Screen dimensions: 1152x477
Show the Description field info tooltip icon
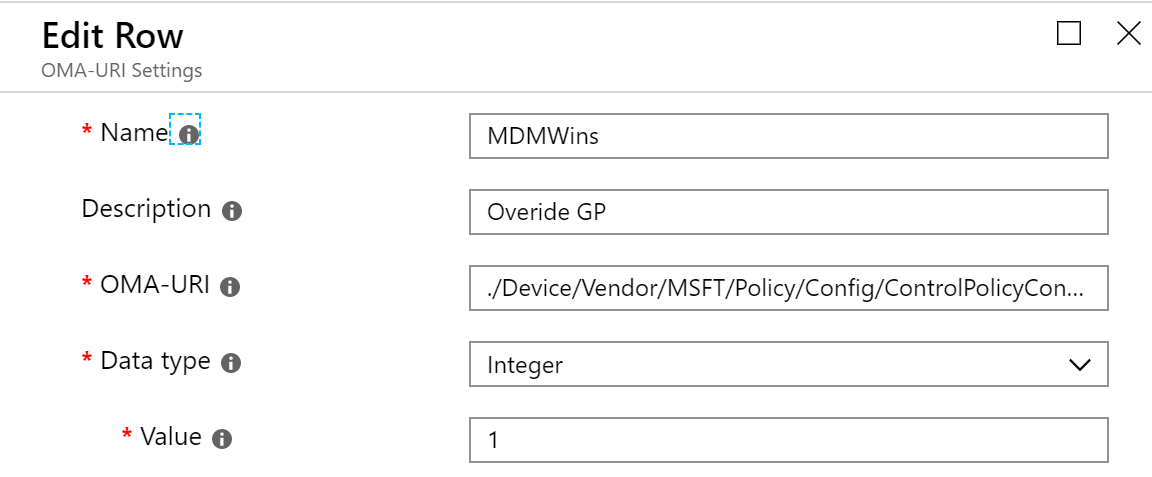(x=232, y=211)
